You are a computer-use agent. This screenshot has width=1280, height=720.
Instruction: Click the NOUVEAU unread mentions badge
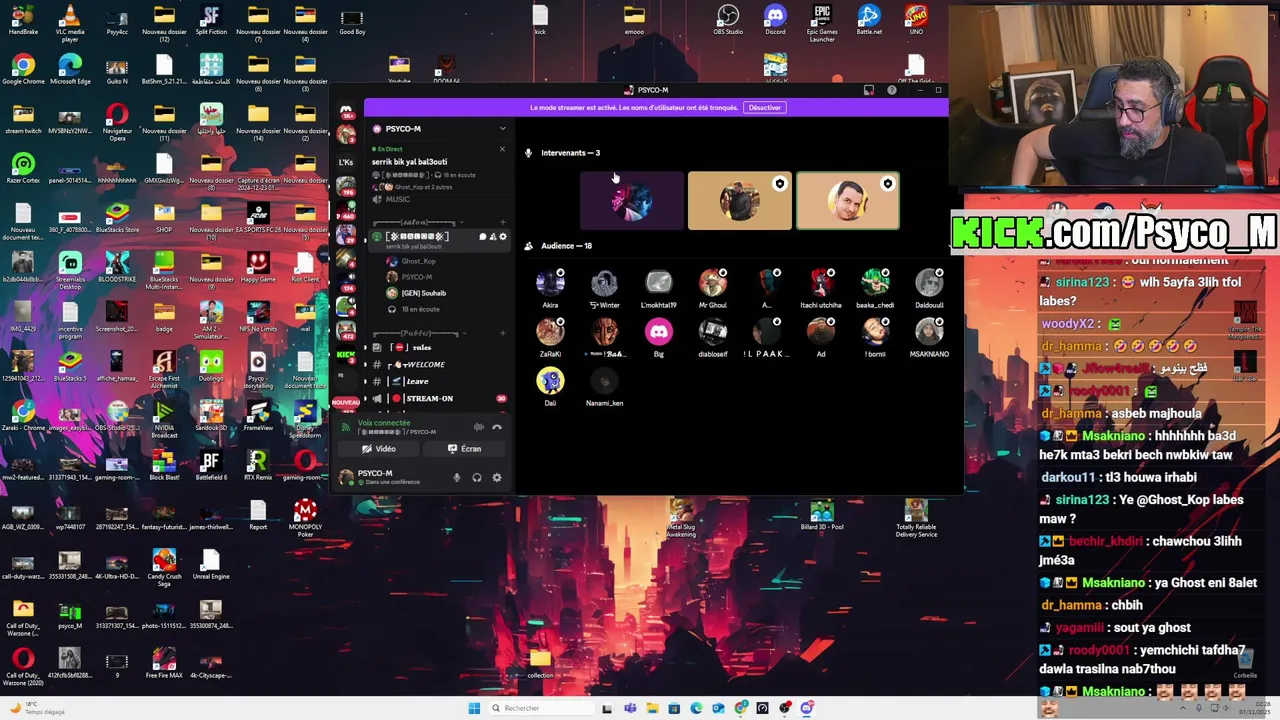click(x=346, y=402)
